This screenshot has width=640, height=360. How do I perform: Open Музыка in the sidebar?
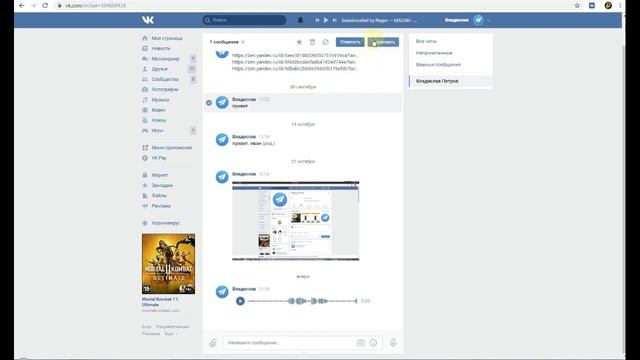(160, 100)
